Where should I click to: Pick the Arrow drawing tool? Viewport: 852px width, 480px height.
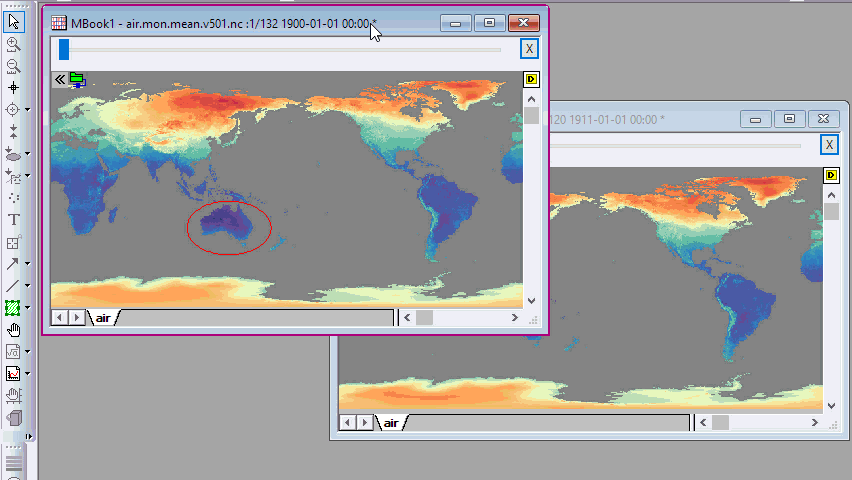14,264
